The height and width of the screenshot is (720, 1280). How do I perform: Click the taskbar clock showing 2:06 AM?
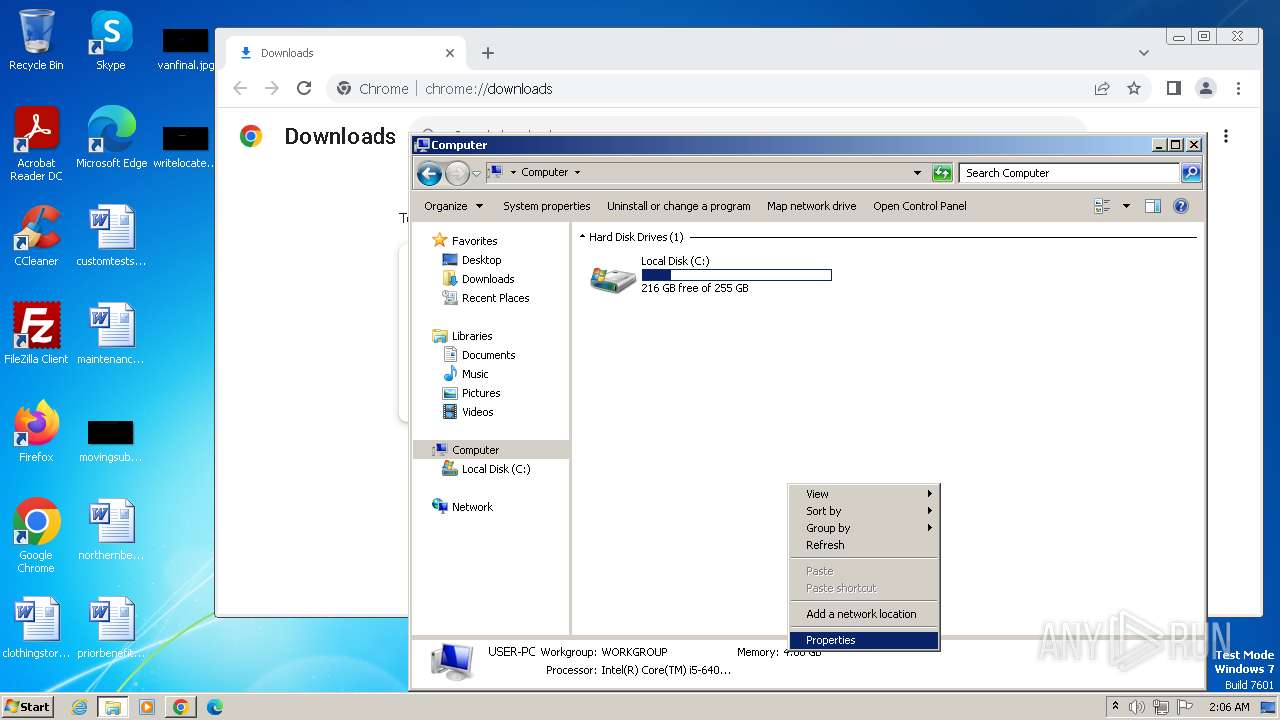1228,707
